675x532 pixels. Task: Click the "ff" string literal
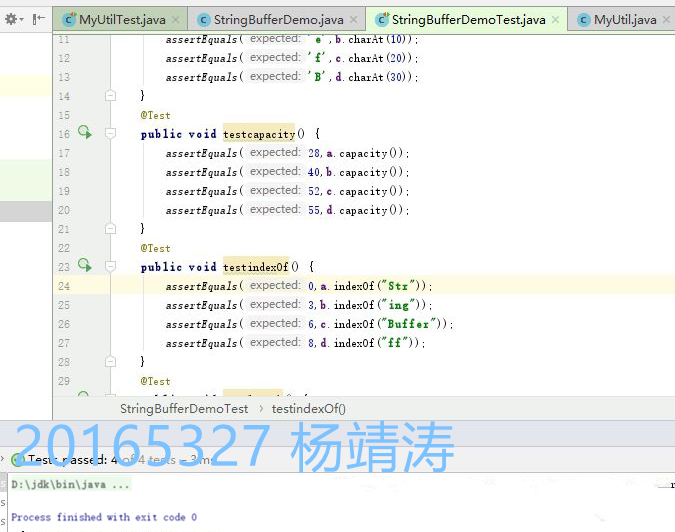pos(394,343)
